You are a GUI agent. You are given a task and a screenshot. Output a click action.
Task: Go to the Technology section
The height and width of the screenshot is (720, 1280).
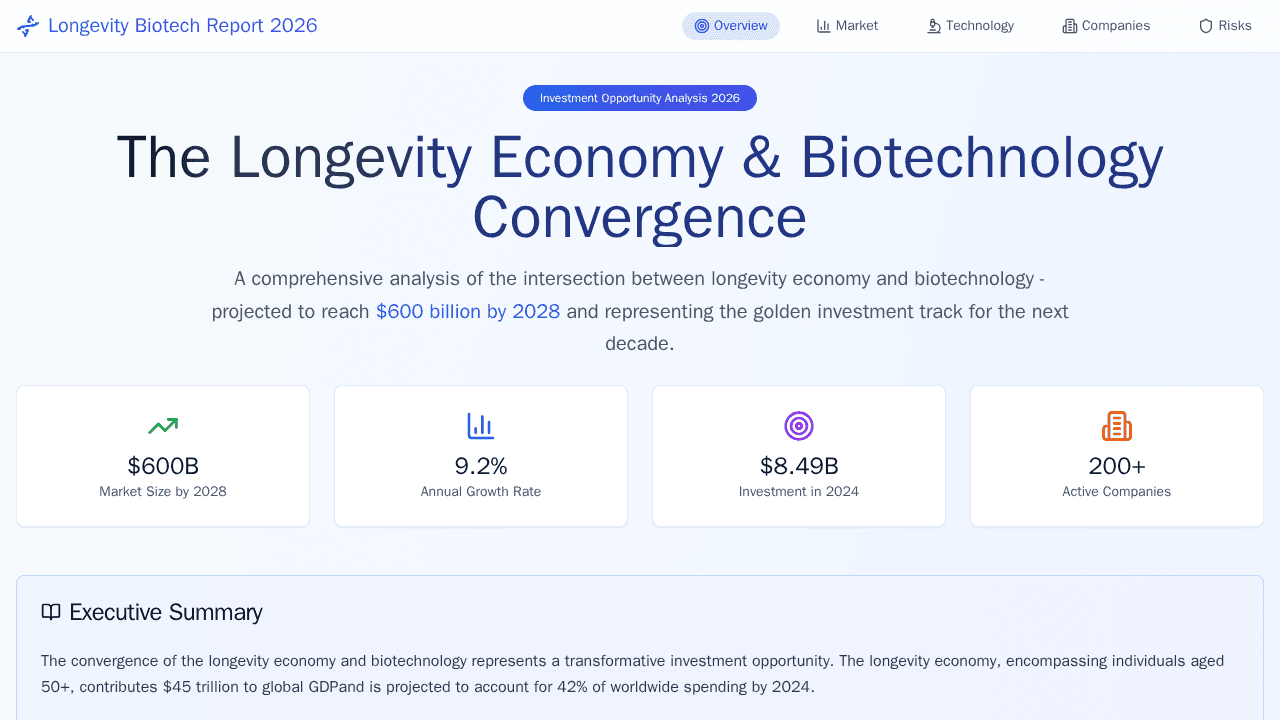point(970,26)
